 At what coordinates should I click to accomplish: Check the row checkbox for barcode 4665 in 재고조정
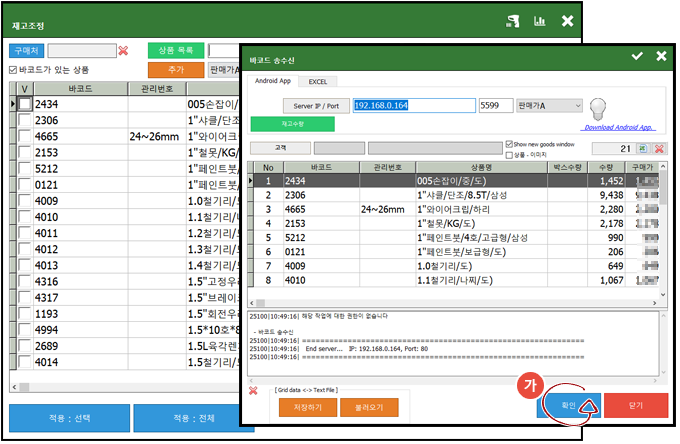click(x=25, y=136)
